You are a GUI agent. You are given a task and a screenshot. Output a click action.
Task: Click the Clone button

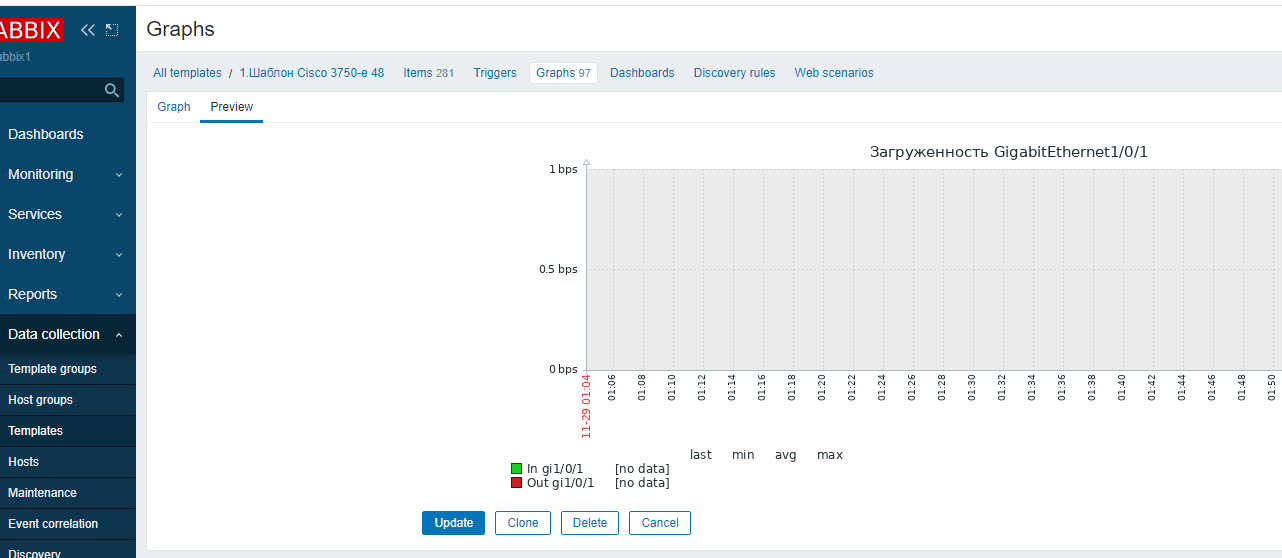523,523
